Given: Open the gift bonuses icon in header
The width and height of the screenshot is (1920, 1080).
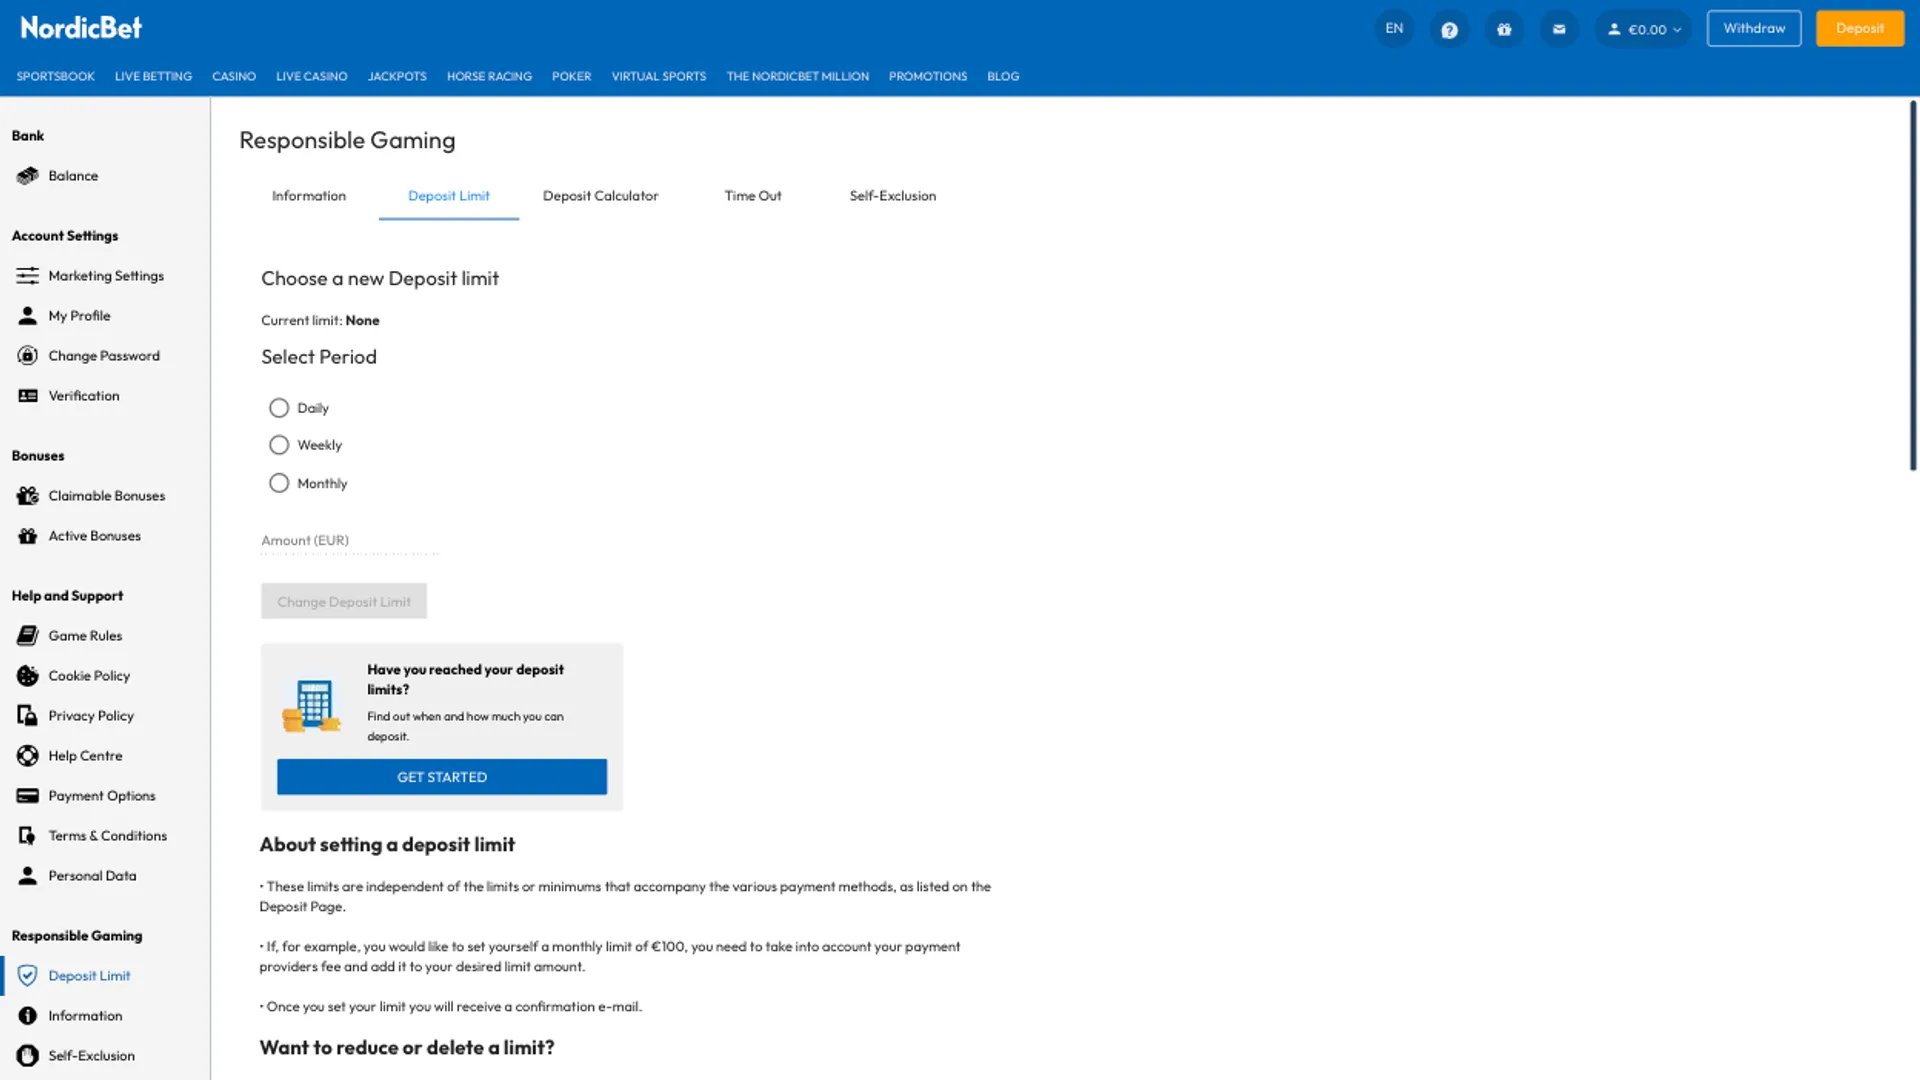Looking at the screenshot, I should [x=1504, y=29].
